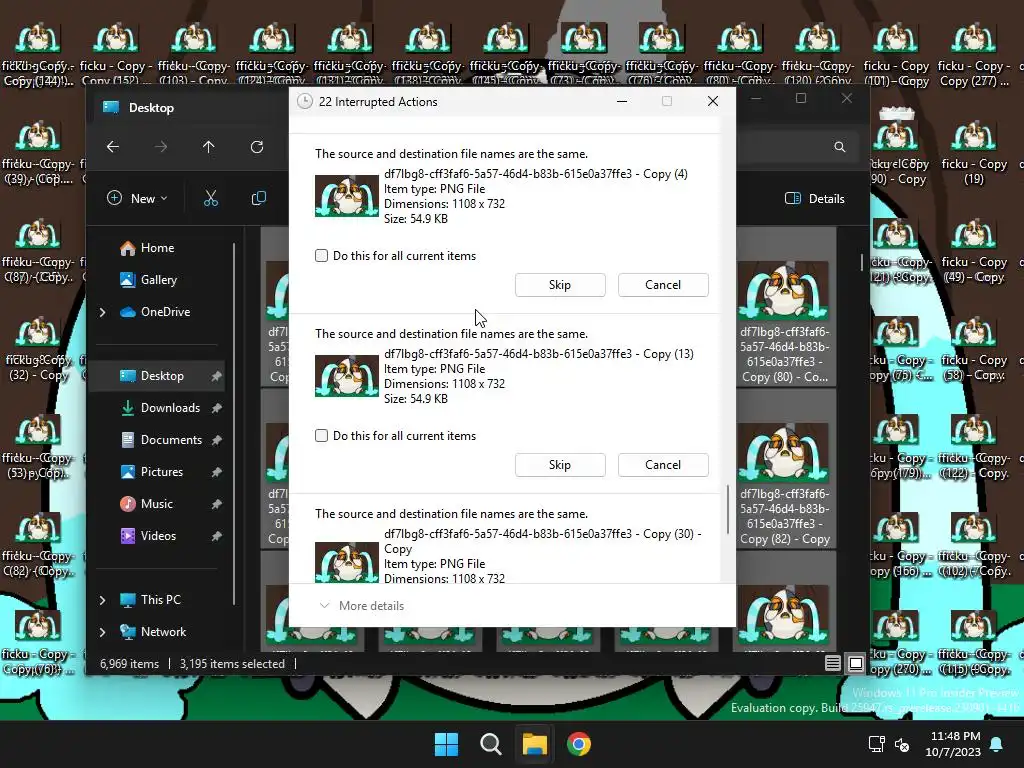This screenshot has width=1024, height=768.
Task: Select desktop icon 'ficku - Copy (49) - Copy'
Action: [x=974, y=251]
